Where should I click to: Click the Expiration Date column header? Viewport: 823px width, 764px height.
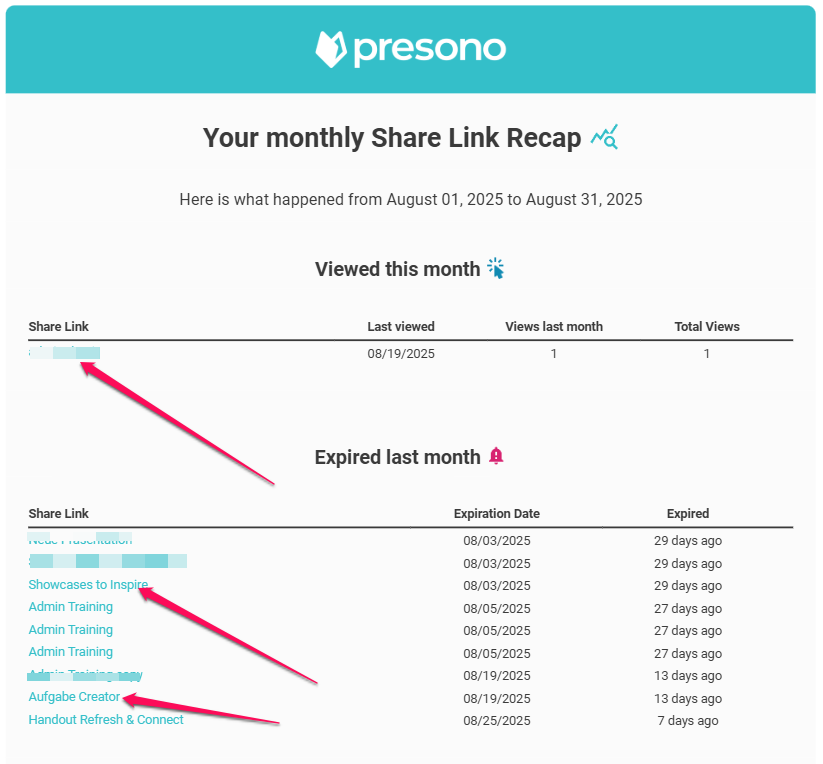[x=496, y=513]
